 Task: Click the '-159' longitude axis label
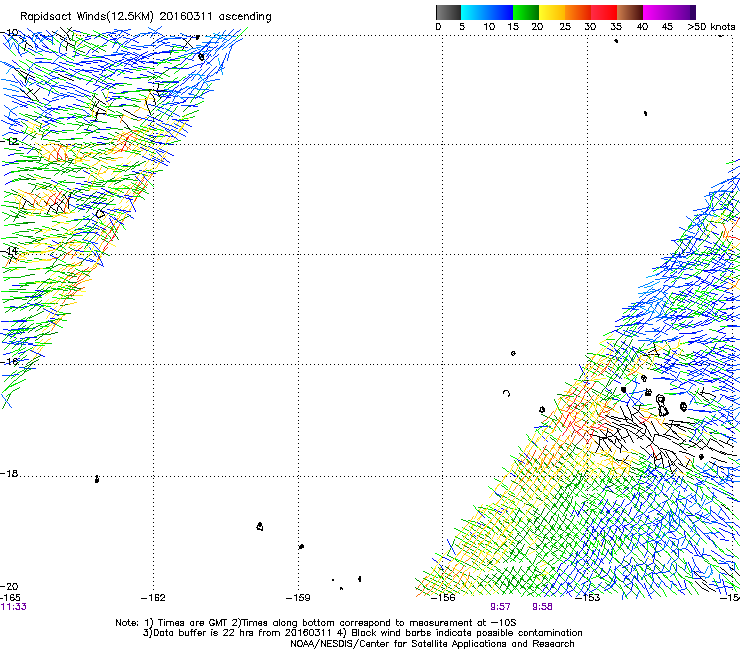[298, 598]
